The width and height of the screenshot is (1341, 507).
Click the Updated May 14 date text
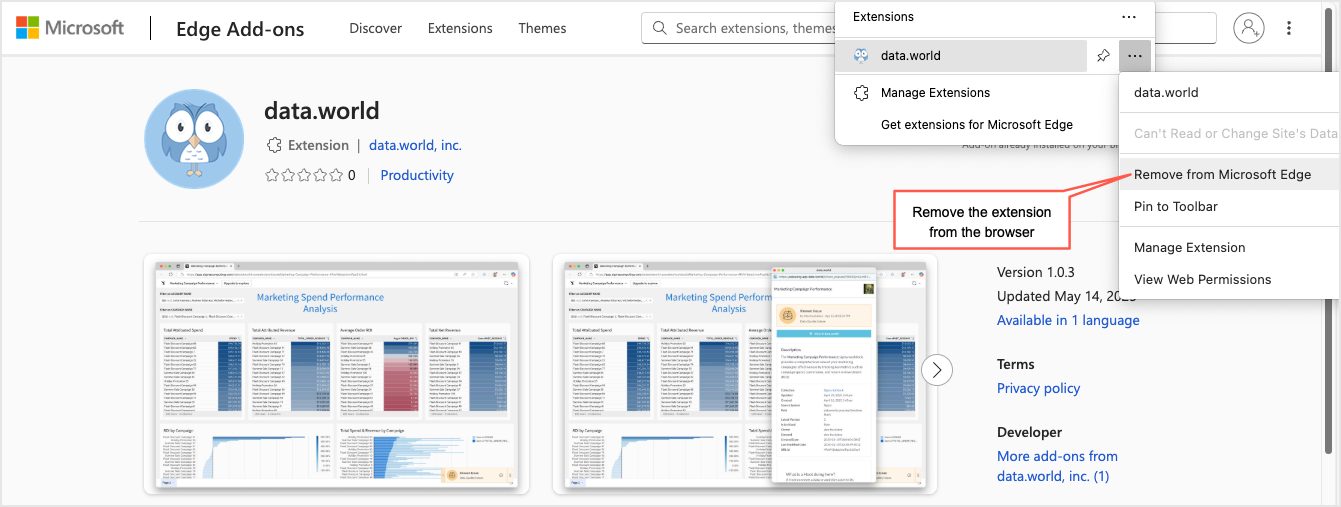pyautogui.click(x=1067, y=296)
